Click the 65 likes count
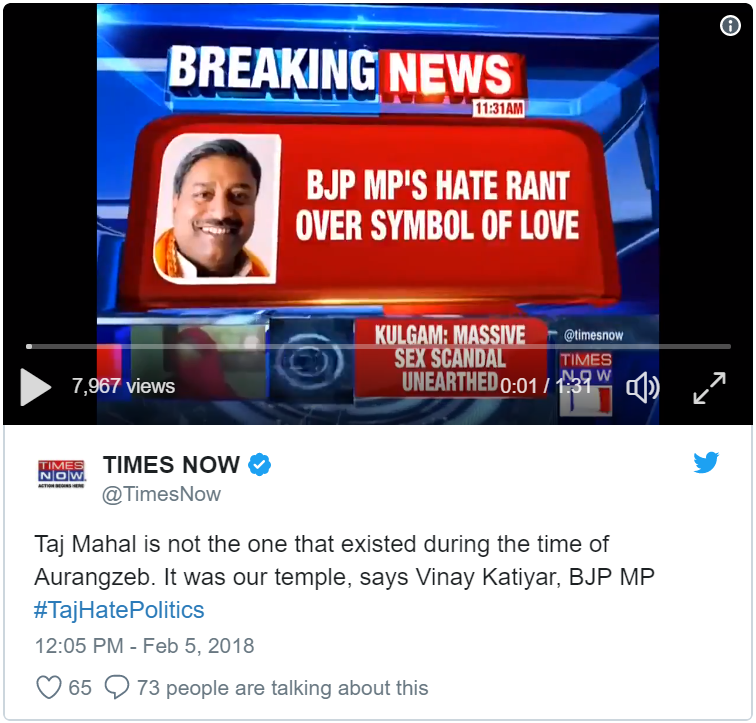Image resolution: width=756 pixels, height=723 pixels. [80, 688]
